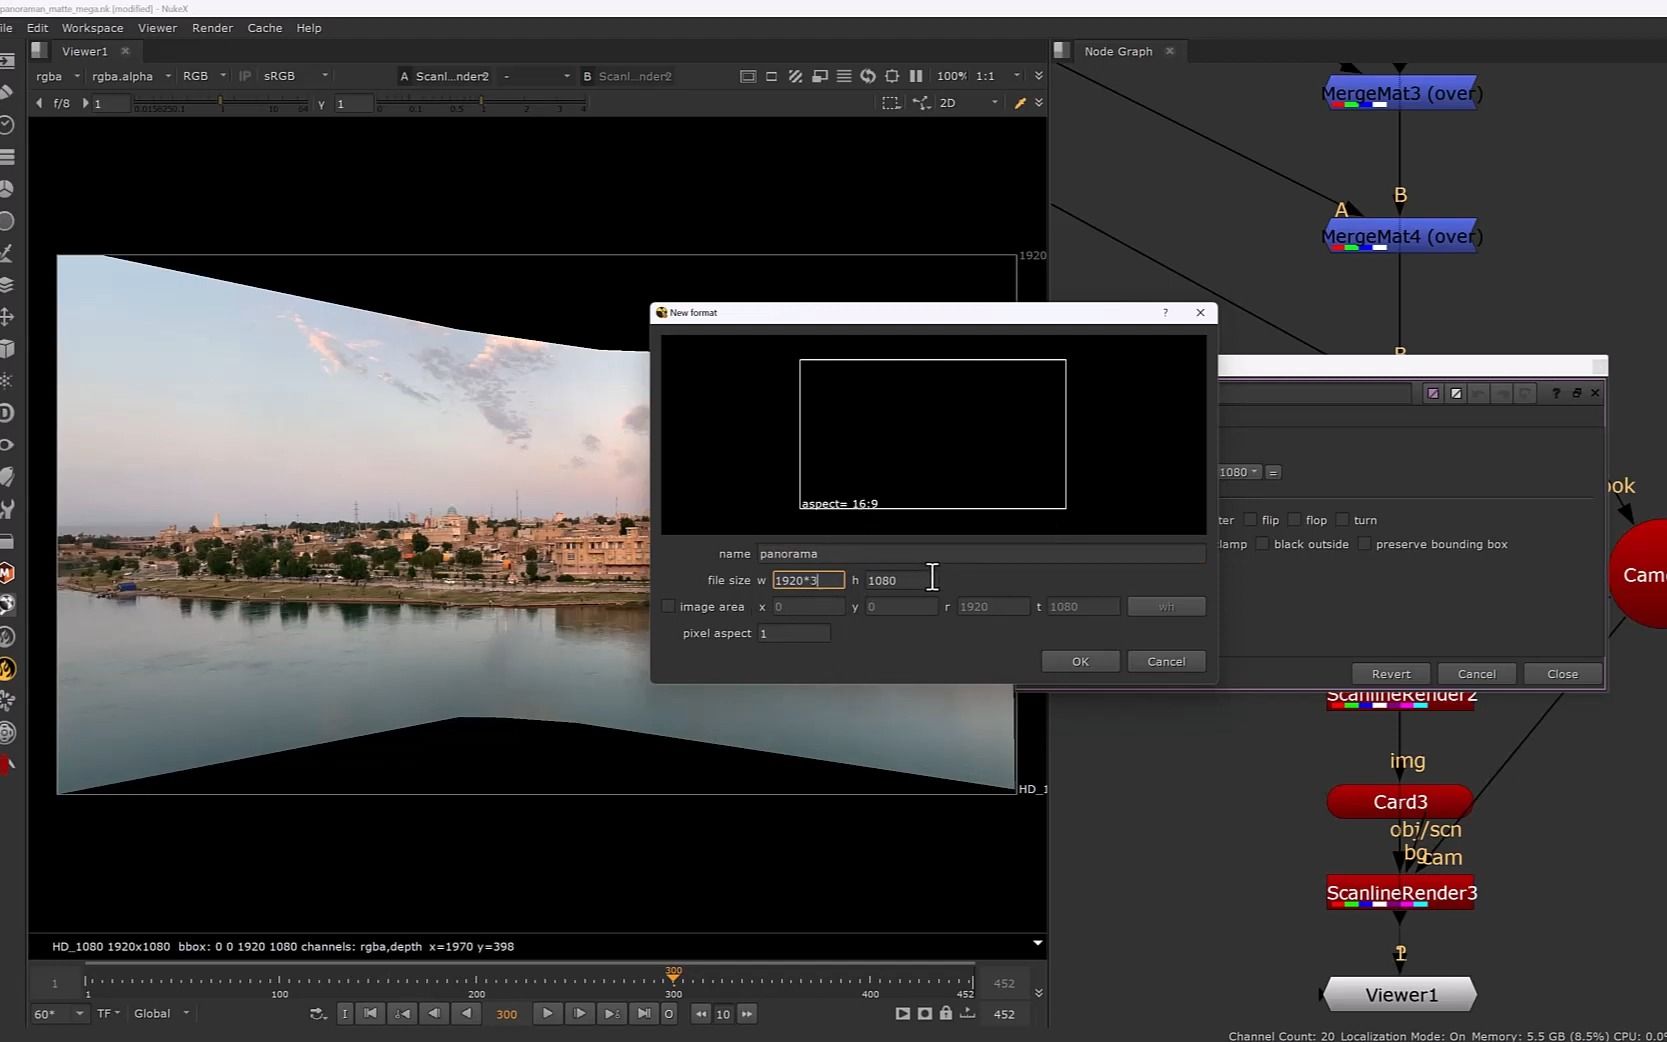Click the pixel aspect input field

pyautogui.click(x=793, y=633)
